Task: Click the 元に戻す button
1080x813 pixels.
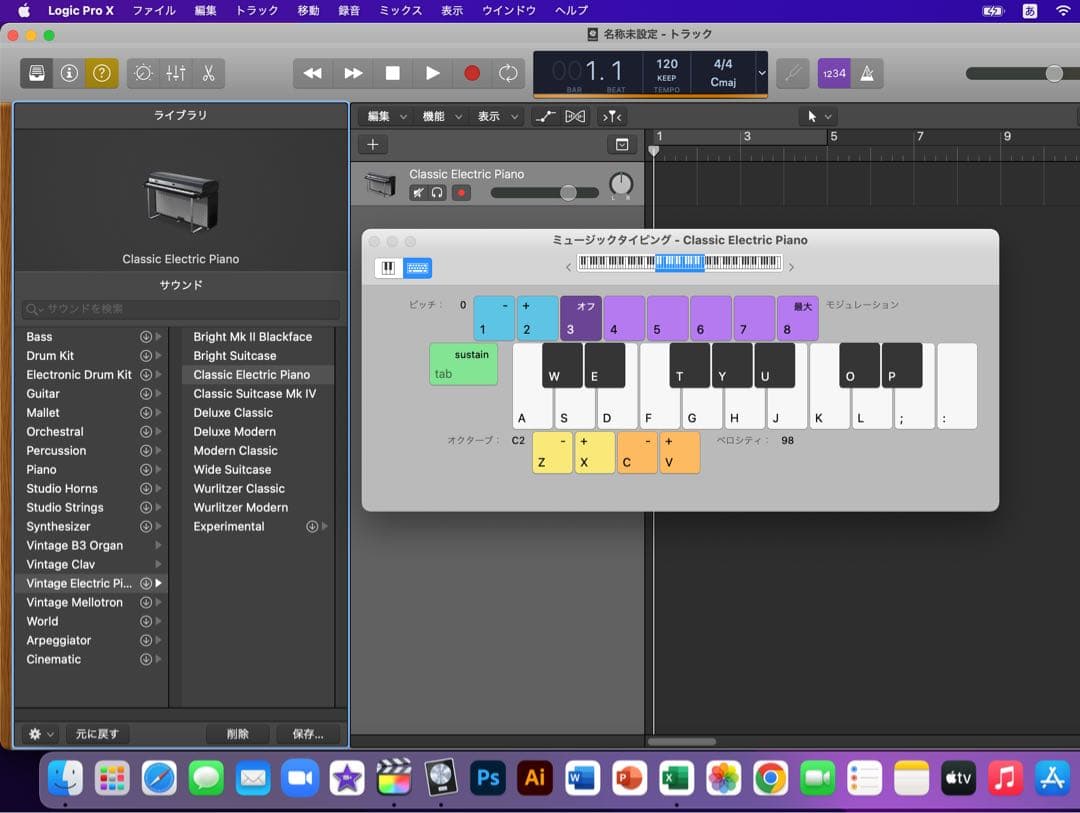Action: coord(97,734)
